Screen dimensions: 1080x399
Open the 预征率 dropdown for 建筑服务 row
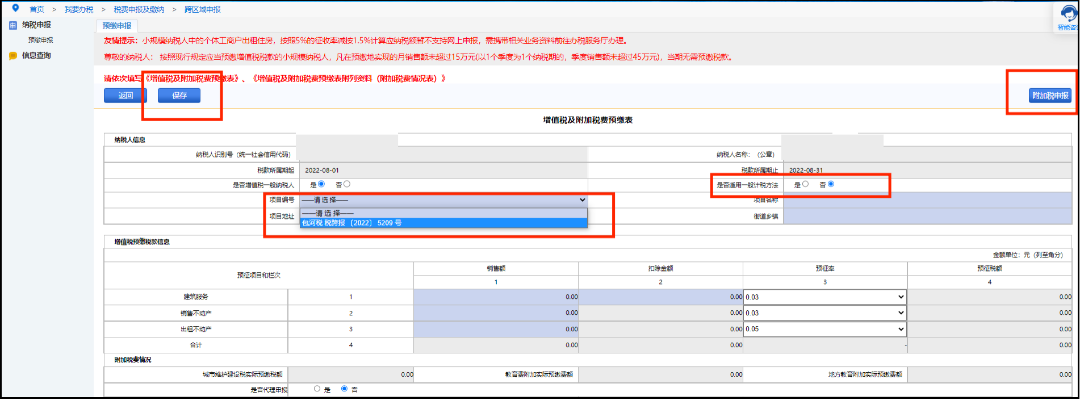tap(825, 296)
